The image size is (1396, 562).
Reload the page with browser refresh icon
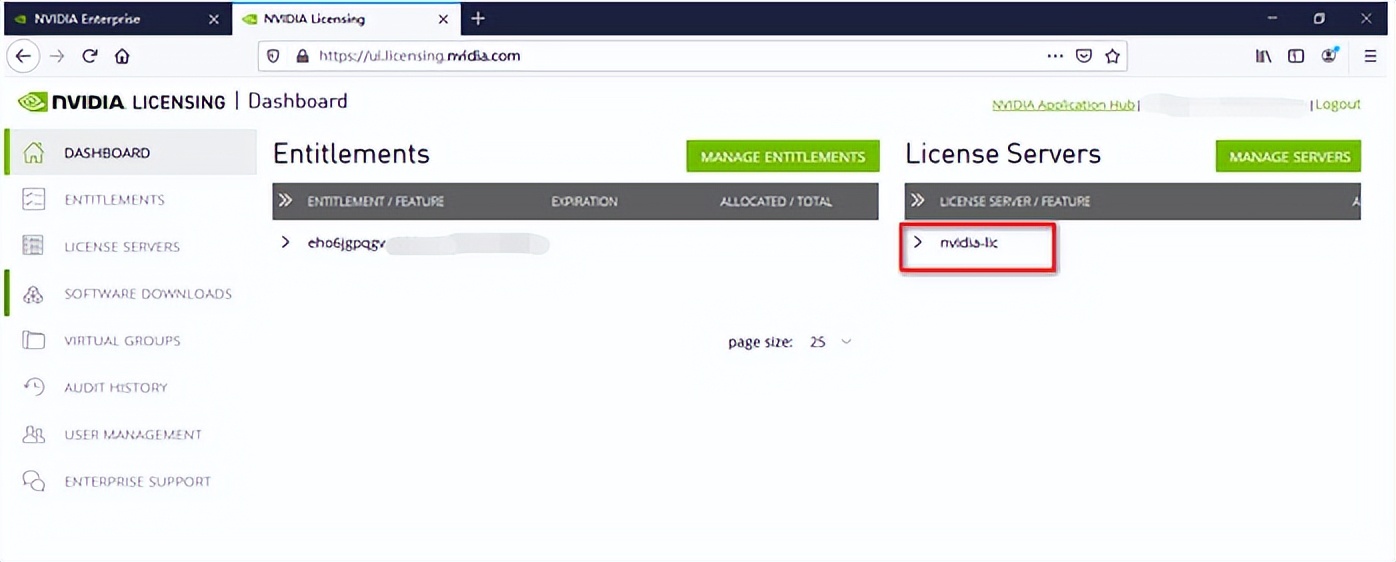(90, 57)
